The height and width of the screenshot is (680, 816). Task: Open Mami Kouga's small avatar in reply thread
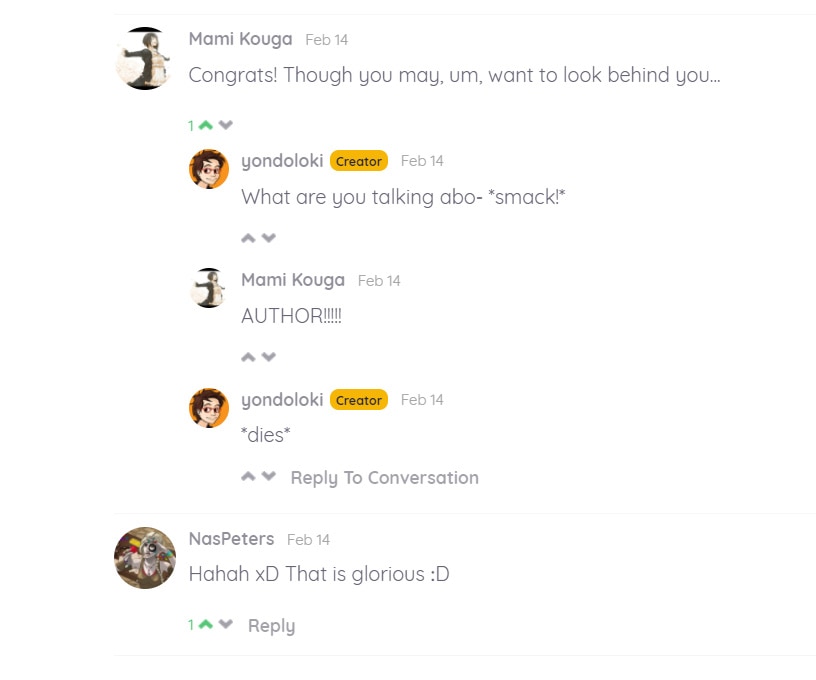pos(209,288)
